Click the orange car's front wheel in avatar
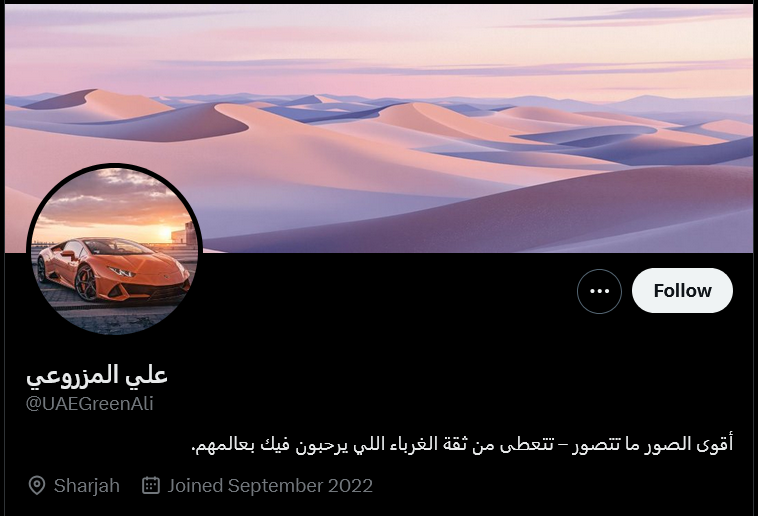The image size is (758, 516). (x=86, y=283)
